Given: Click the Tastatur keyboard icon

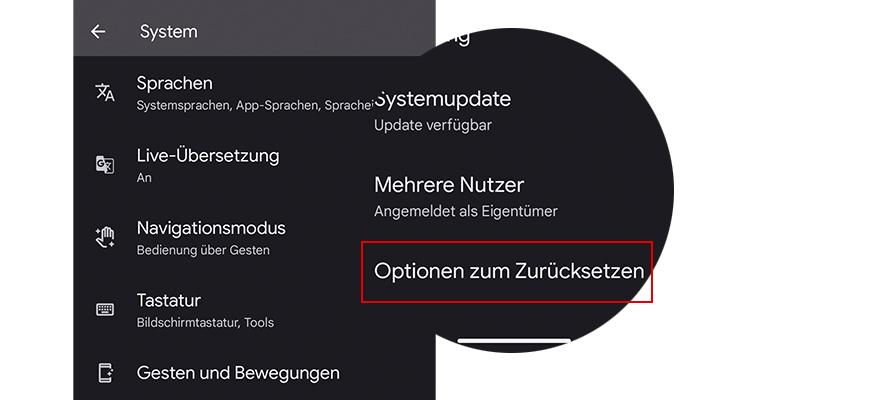Looking at the screenshot, I should (x=105, y=310).
